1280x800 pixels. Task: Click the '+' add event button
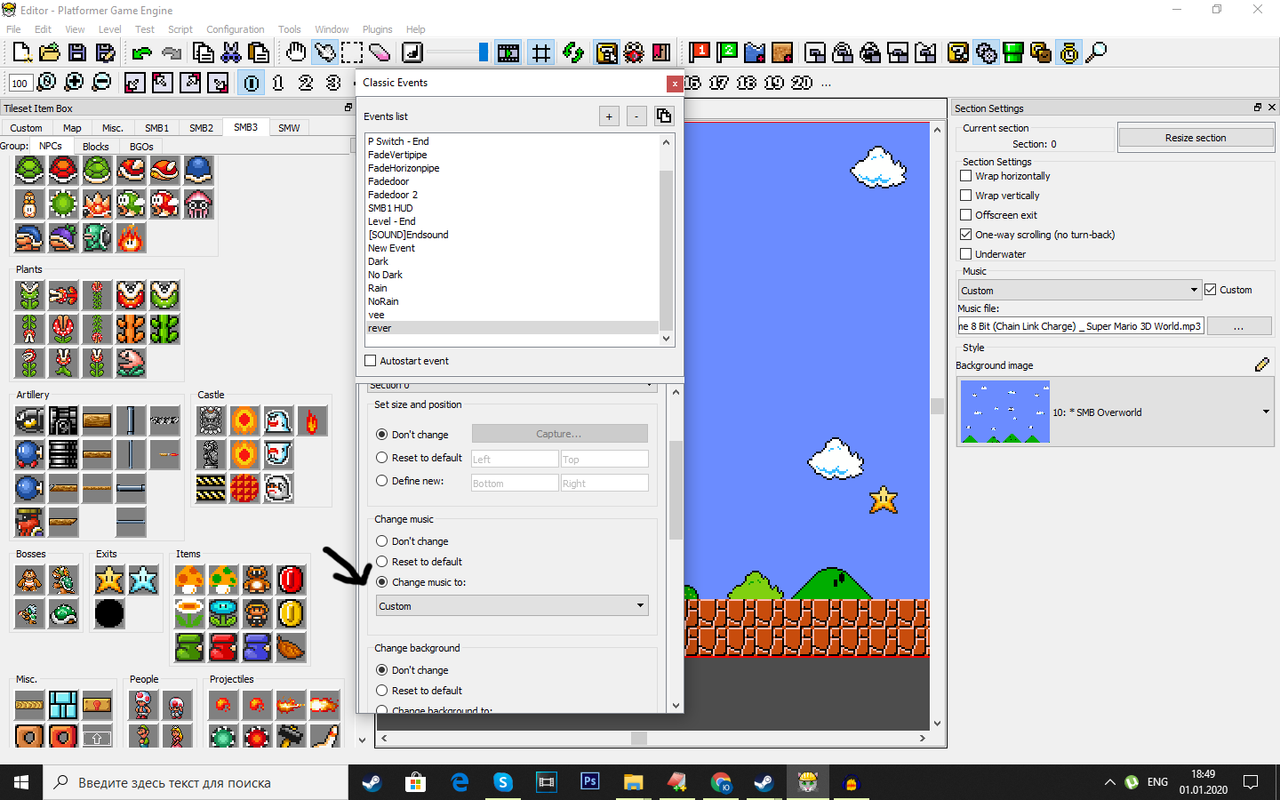[x=609, y=117]
